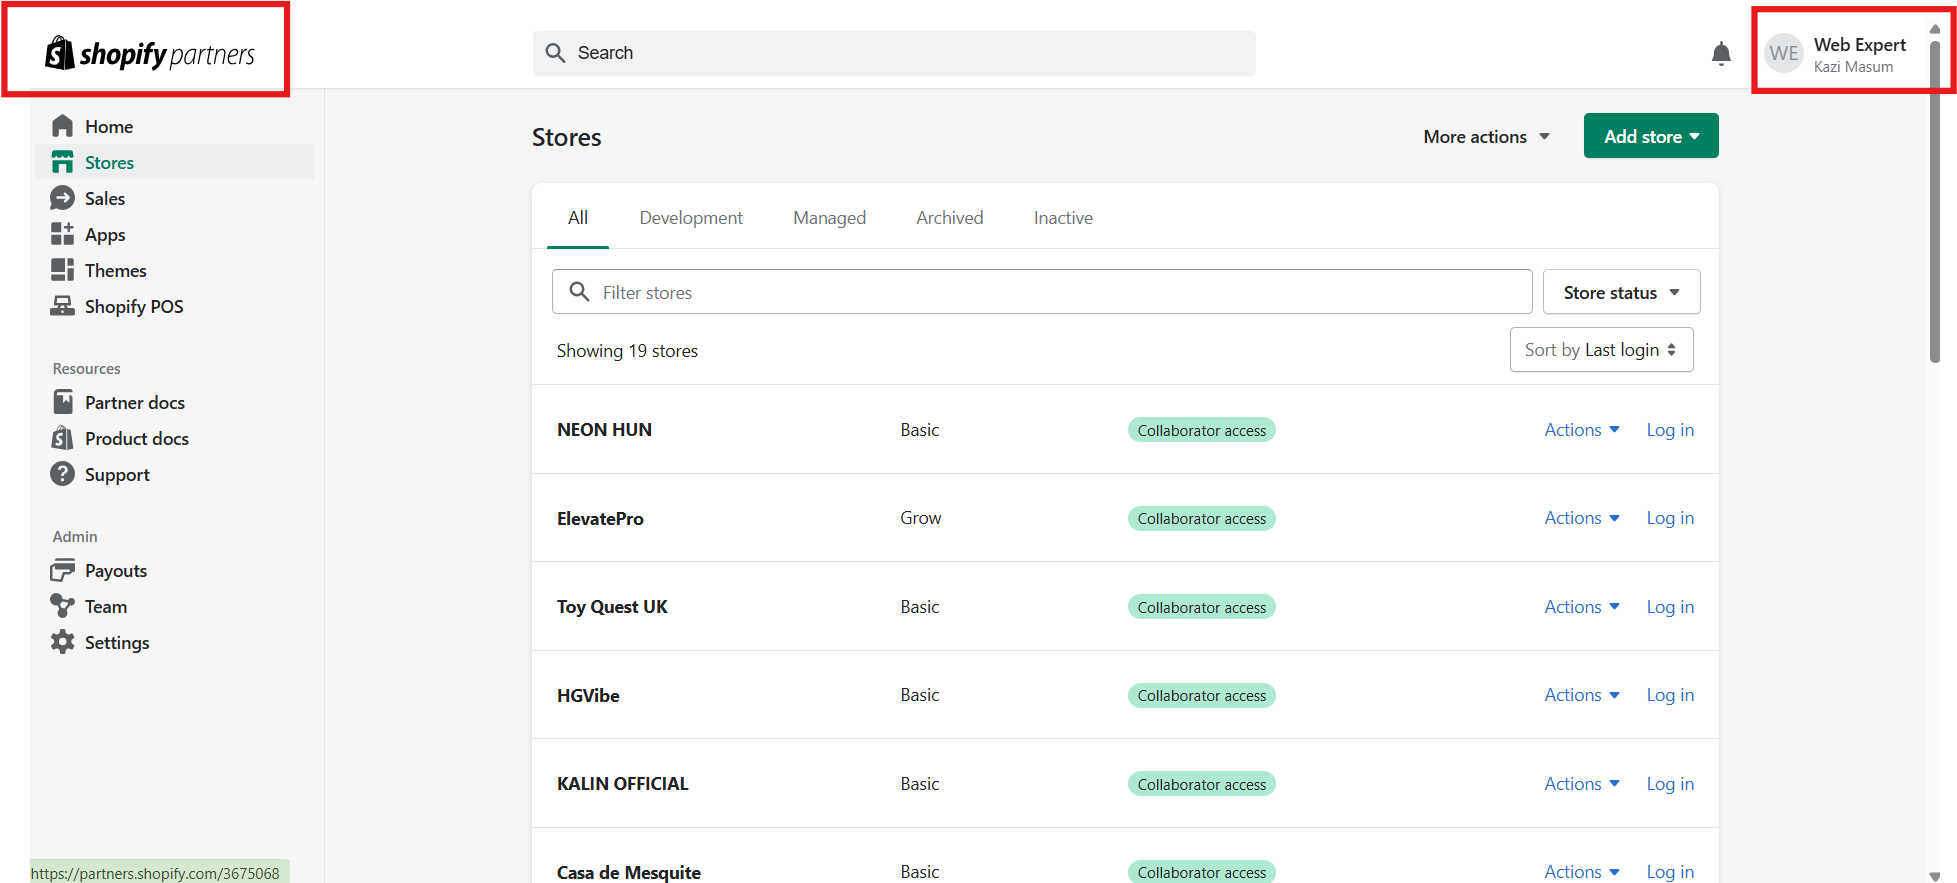Open the Add store dropdown button
Viewport: 1957px width, 883px height.
[x=1651, y=136]
